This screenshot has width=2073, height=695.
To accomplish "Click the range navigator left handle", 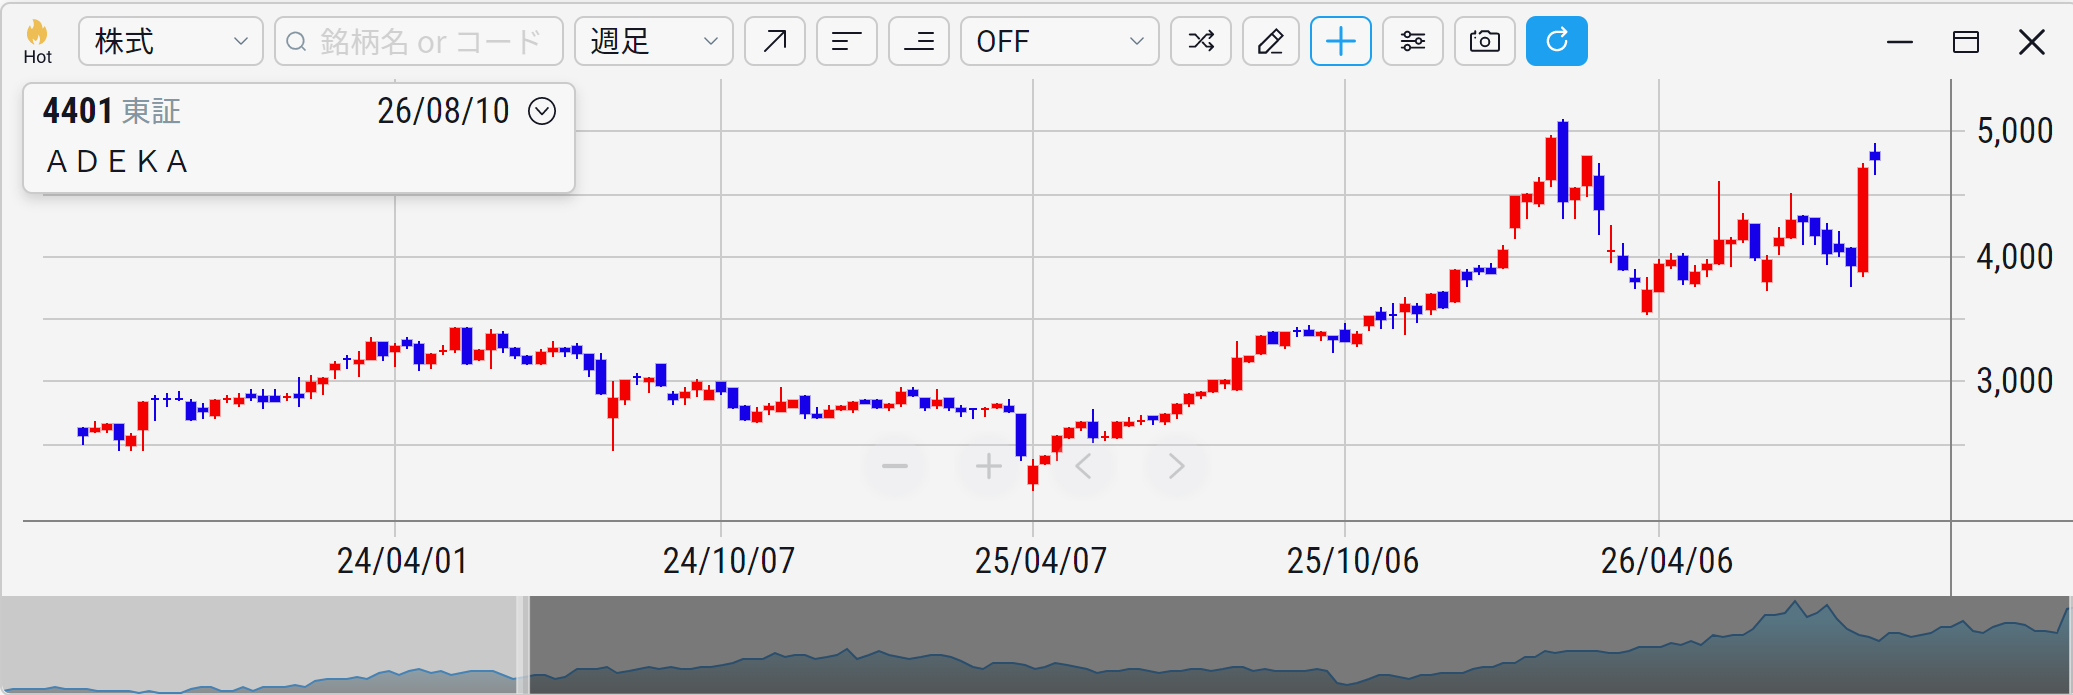I will point(522,645).
